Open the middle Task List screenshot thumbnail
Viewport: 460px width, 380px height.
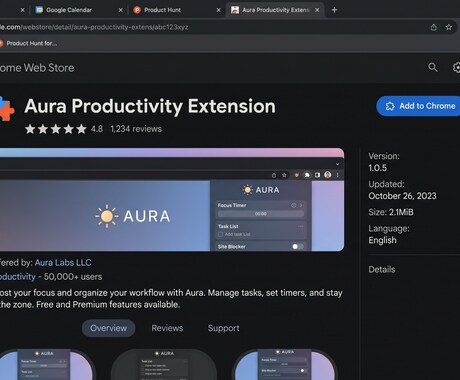click(x=164, y=364)
